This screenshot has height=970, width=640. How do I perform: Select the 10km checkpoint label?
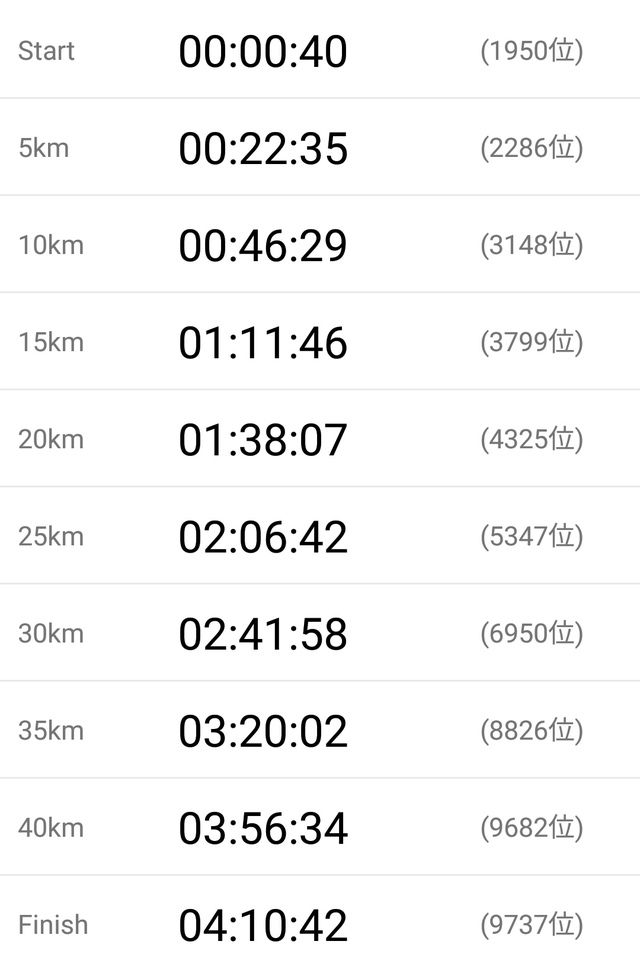[51, 246]
